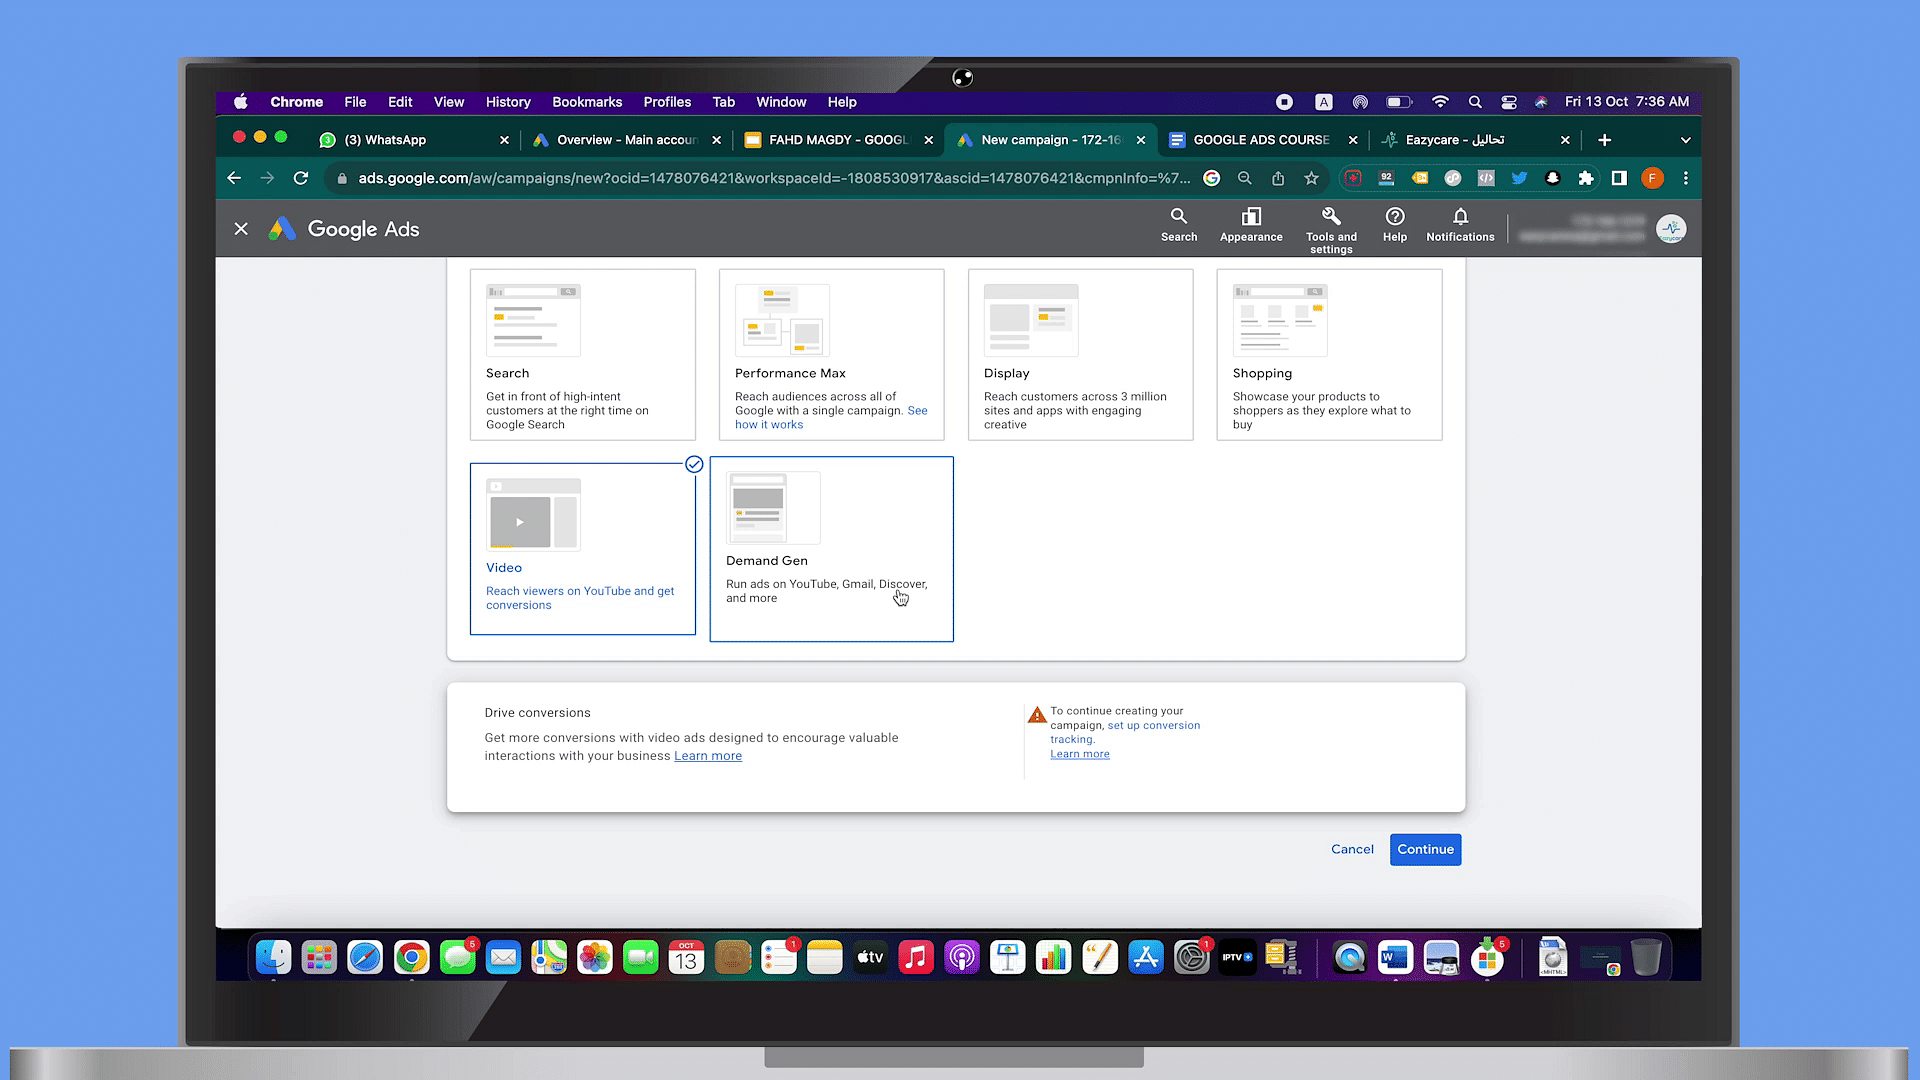The height and width of the screenshot is (1080, 1920).
Task: Click the Google Ads Search magnifier icon
Action: (x=1179, y=216)
